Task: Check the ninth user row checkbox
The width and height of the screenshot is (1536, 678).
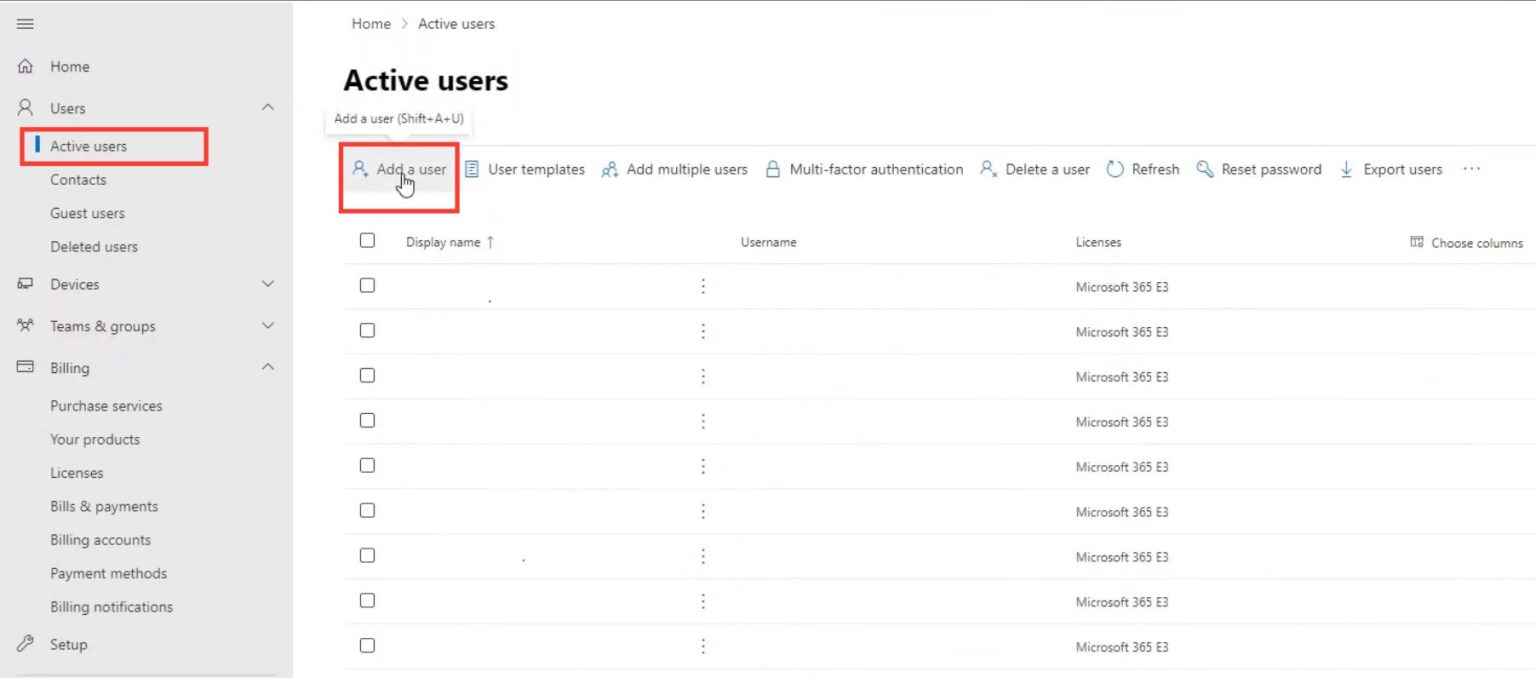Action: pos(367,645)
